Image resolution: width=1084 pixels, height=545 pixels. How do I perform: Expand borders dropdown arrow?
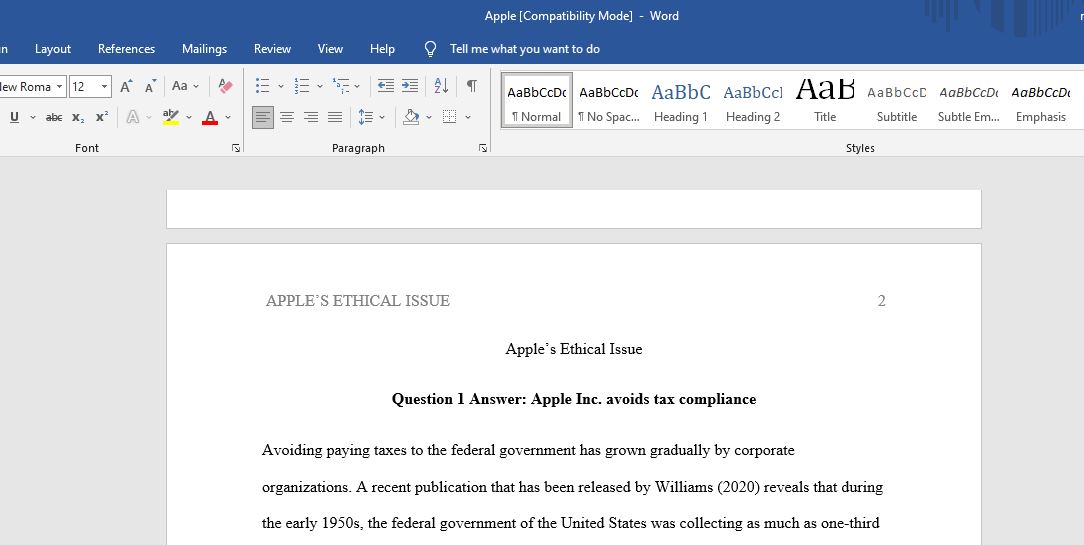pos(468,118)
